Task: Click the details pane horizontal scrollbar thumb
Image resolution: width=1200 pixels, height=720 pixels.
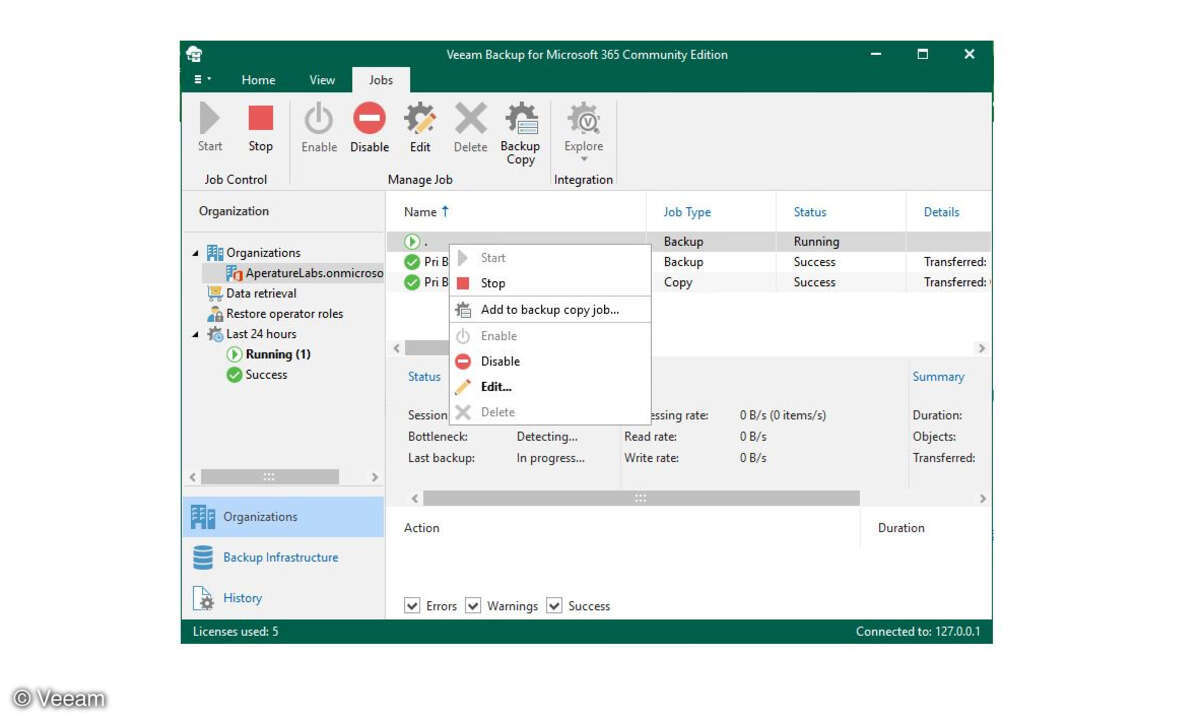Action: [x=641, y=498]
